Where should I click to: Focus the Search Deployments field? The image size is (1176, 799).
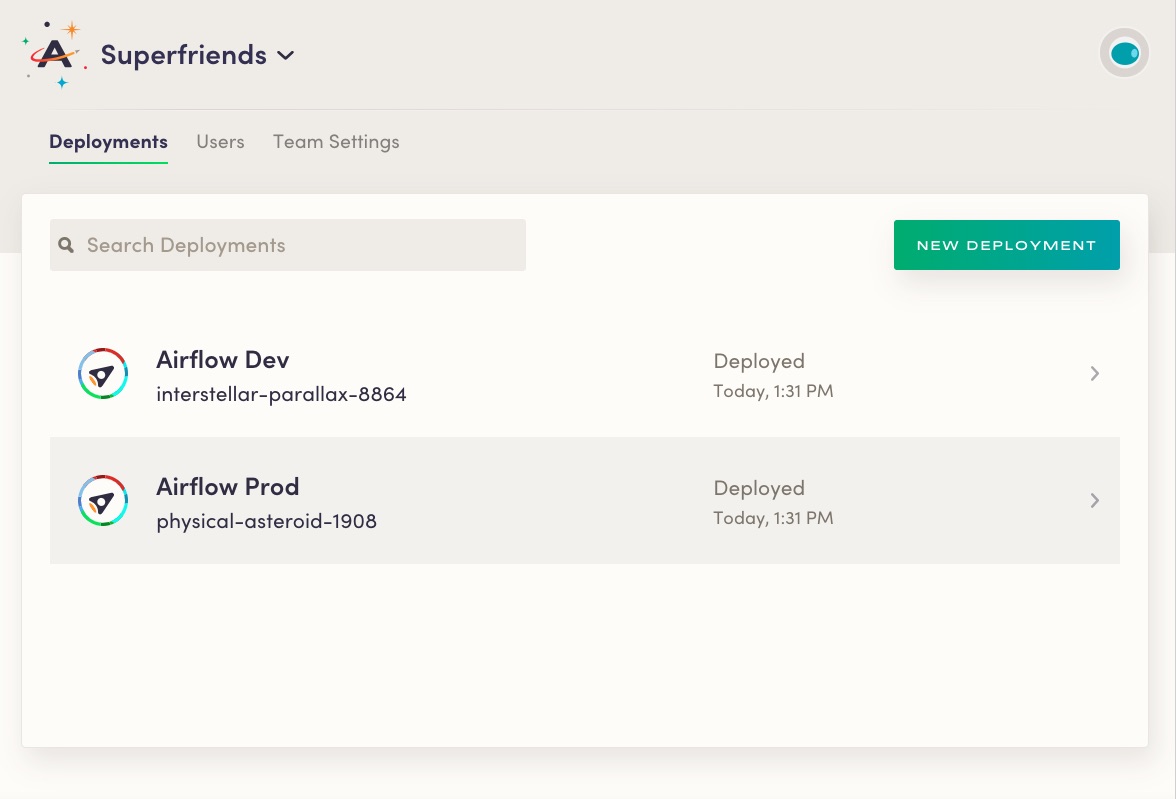300,245
